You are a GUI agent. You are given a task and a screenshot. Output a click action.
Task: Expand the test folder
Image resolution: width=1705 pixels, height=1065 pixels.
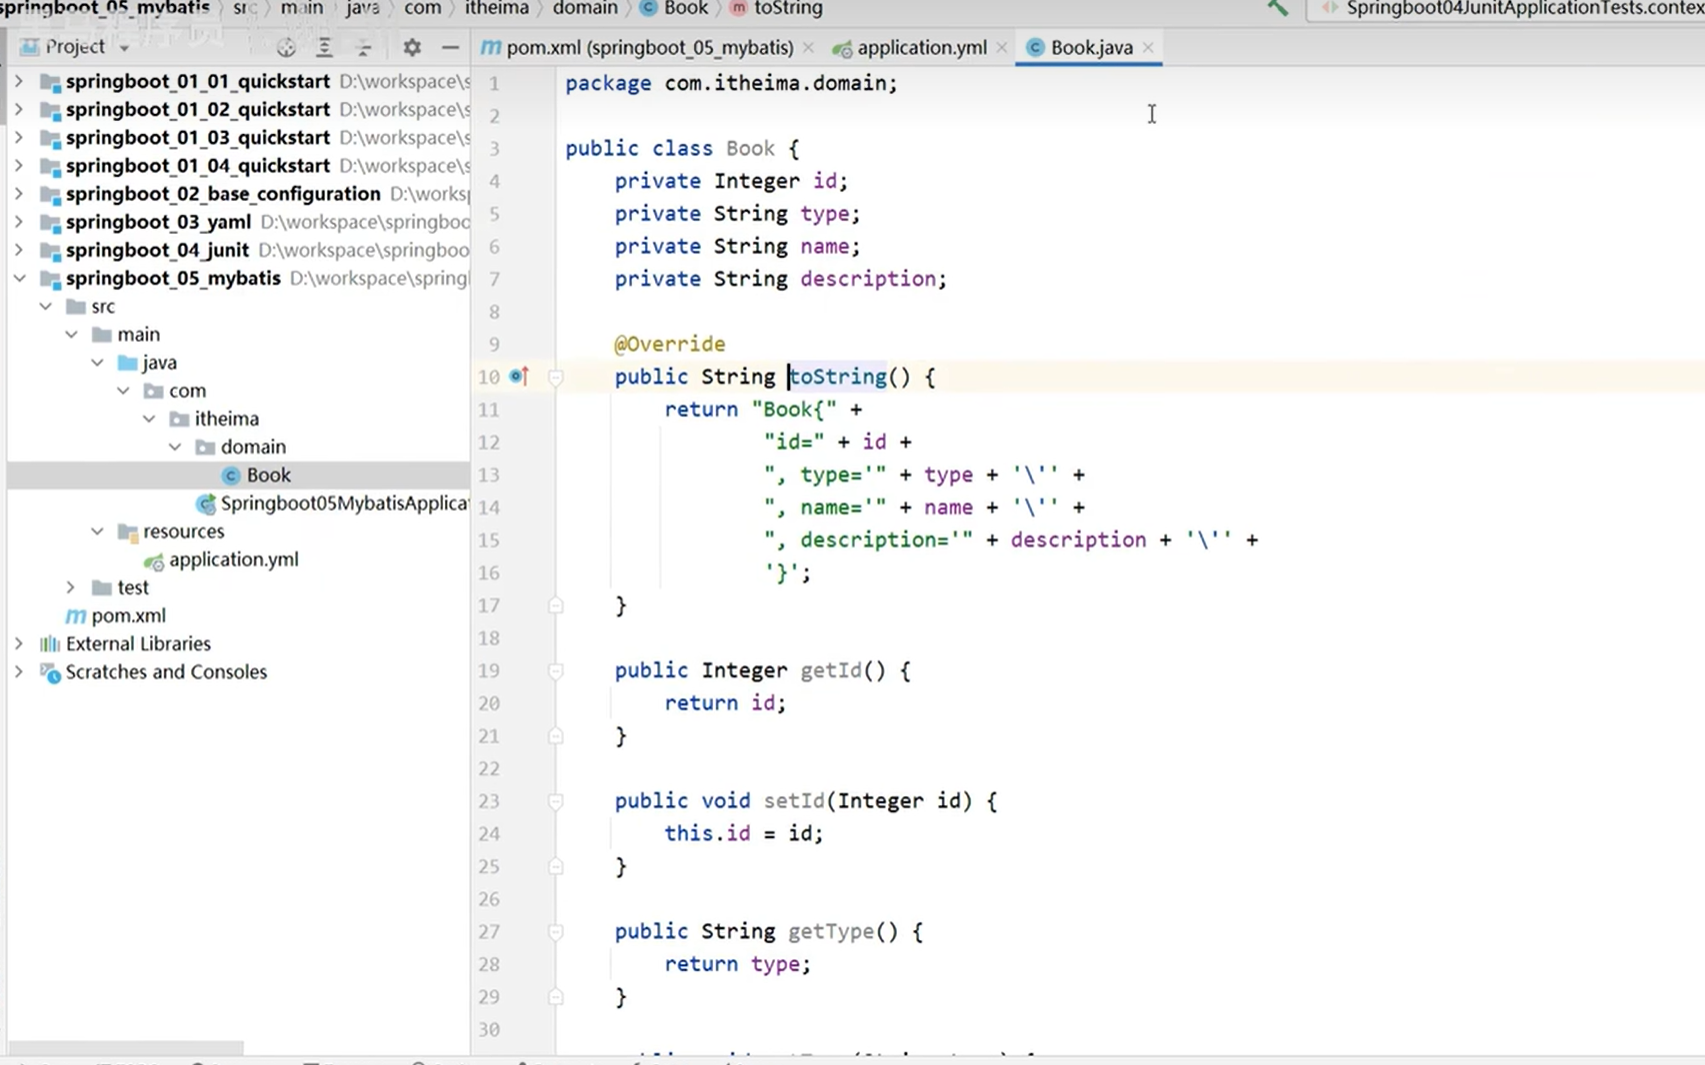point(71,587)
